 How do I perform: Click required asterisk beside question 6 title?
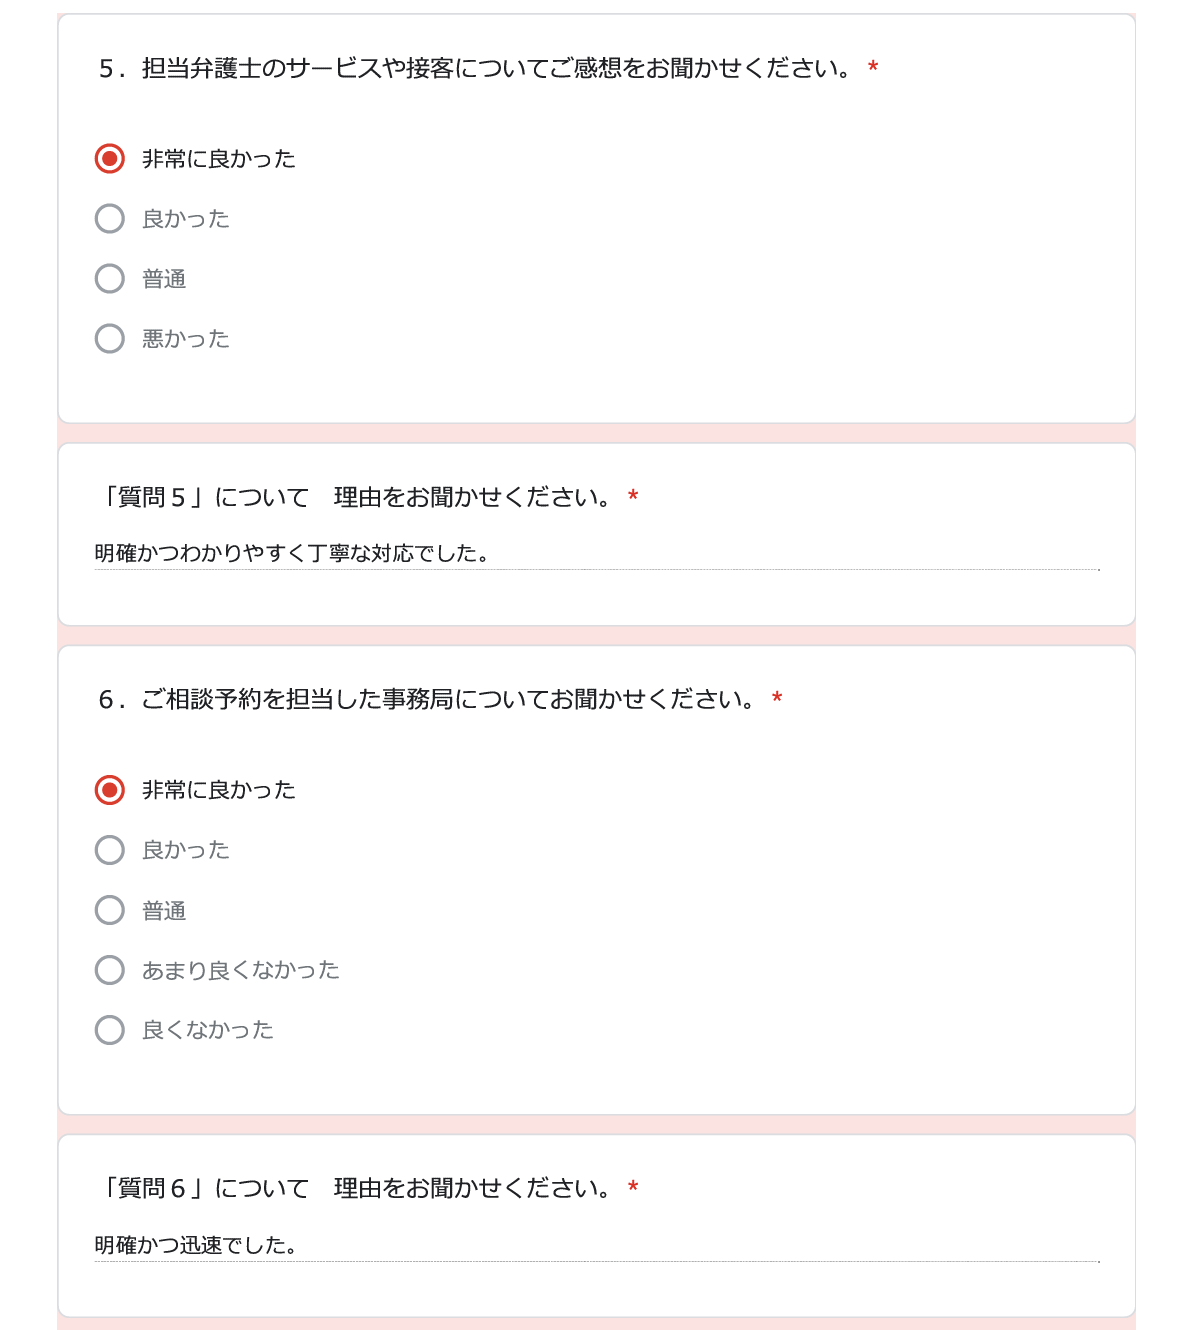(777, 698)
